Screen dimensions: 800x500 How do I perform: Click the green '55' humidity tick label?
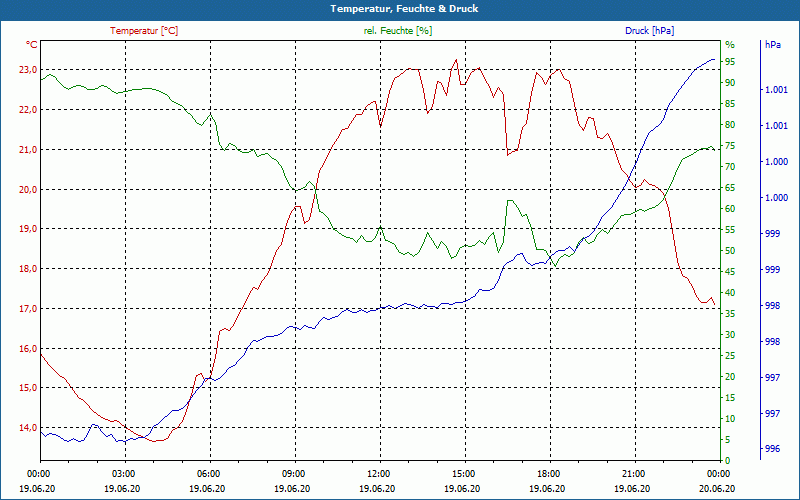pyautogui.click(x=730, y=230)
